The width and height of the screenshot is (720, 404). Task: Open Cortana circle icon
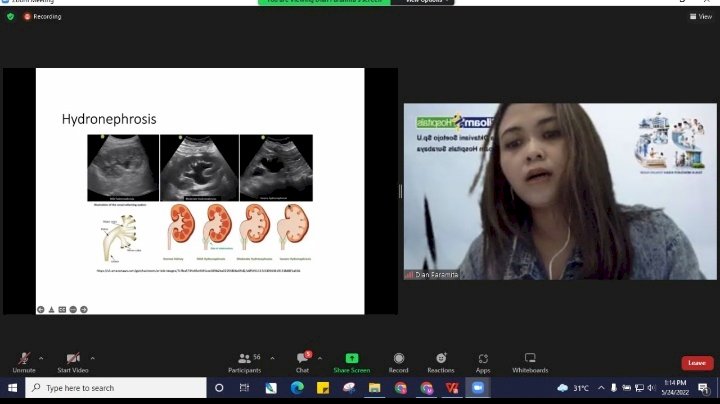219,388
